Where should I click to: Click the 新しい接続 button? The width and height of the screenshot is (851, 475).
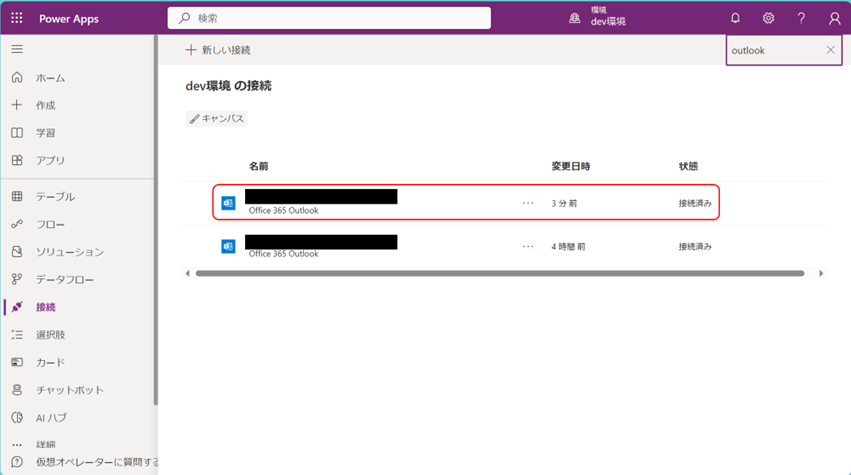(218, 50)
